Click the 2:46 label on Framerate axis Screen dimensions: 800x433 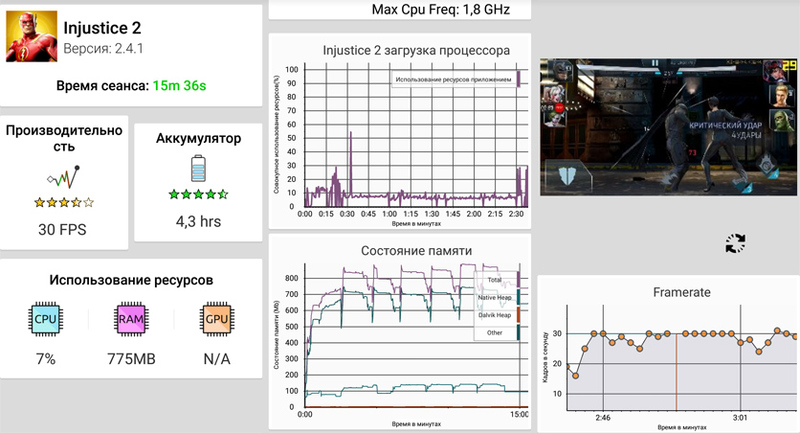point(603,418)
